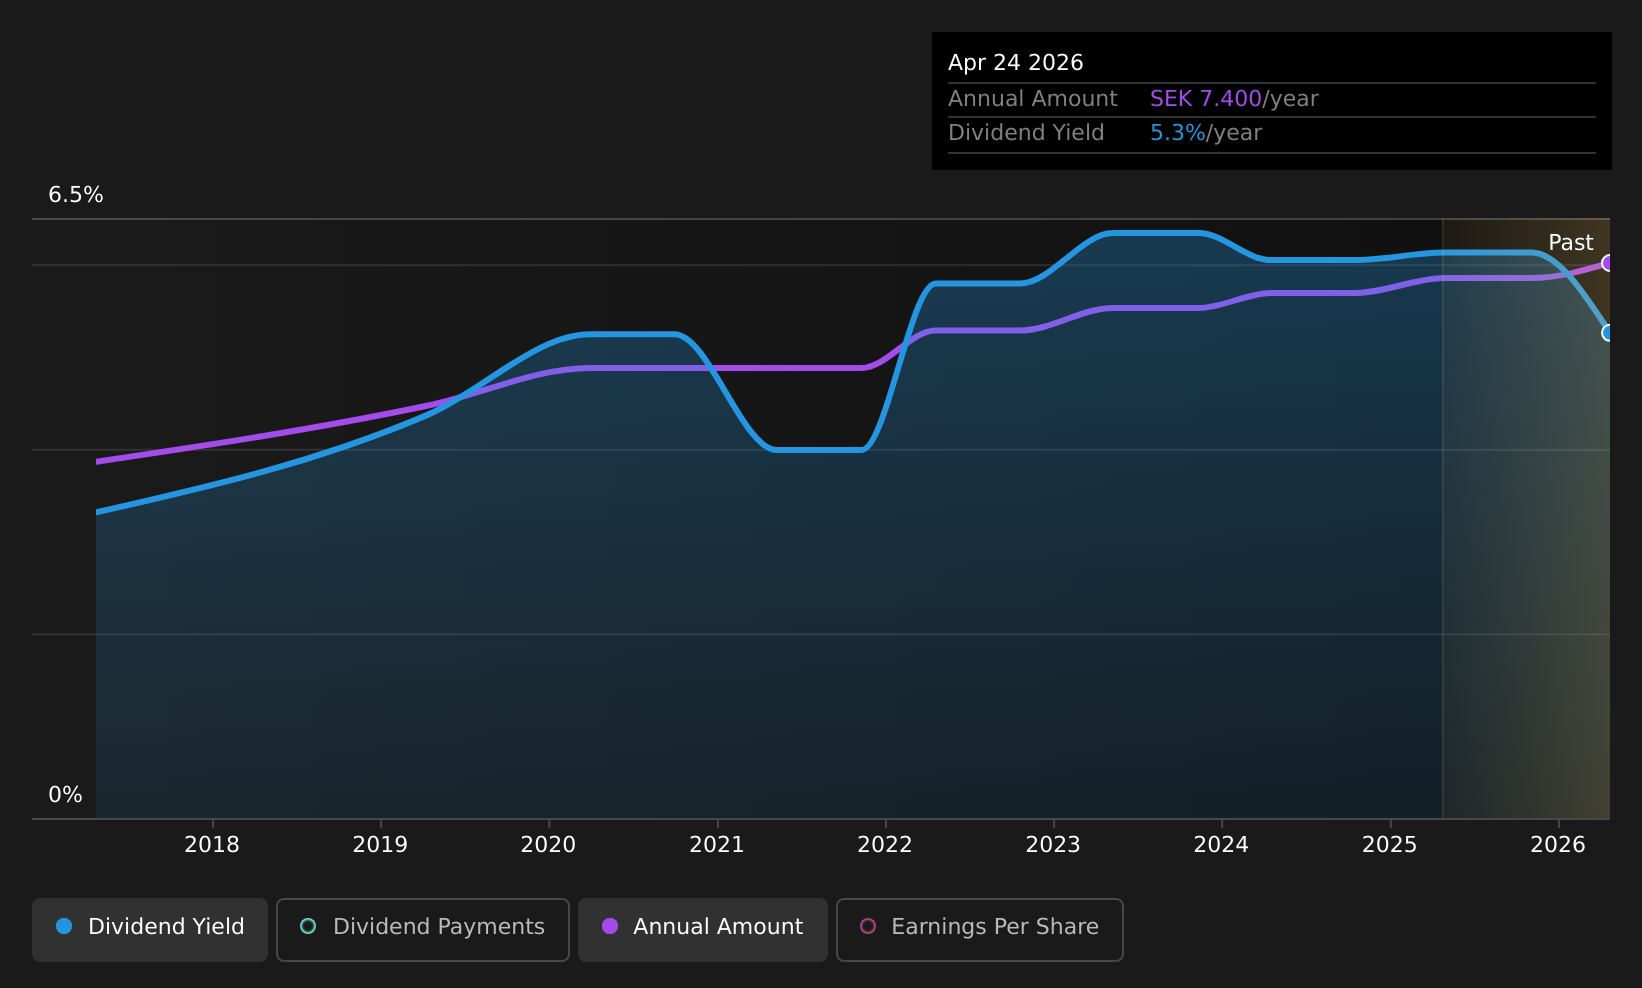Image resolution: width=1642 pixels, height=988 pixels.
Task: Click the 2019 x-axis label
Action: [380, 845]
